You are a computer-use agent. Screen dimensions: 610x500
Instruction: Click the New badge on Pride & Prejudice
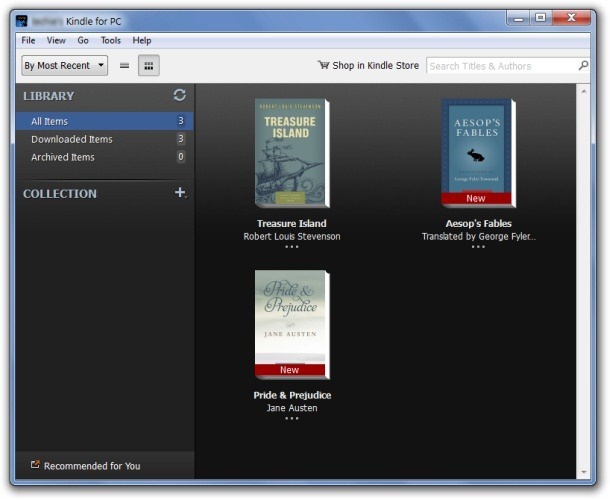pos(289,370)
